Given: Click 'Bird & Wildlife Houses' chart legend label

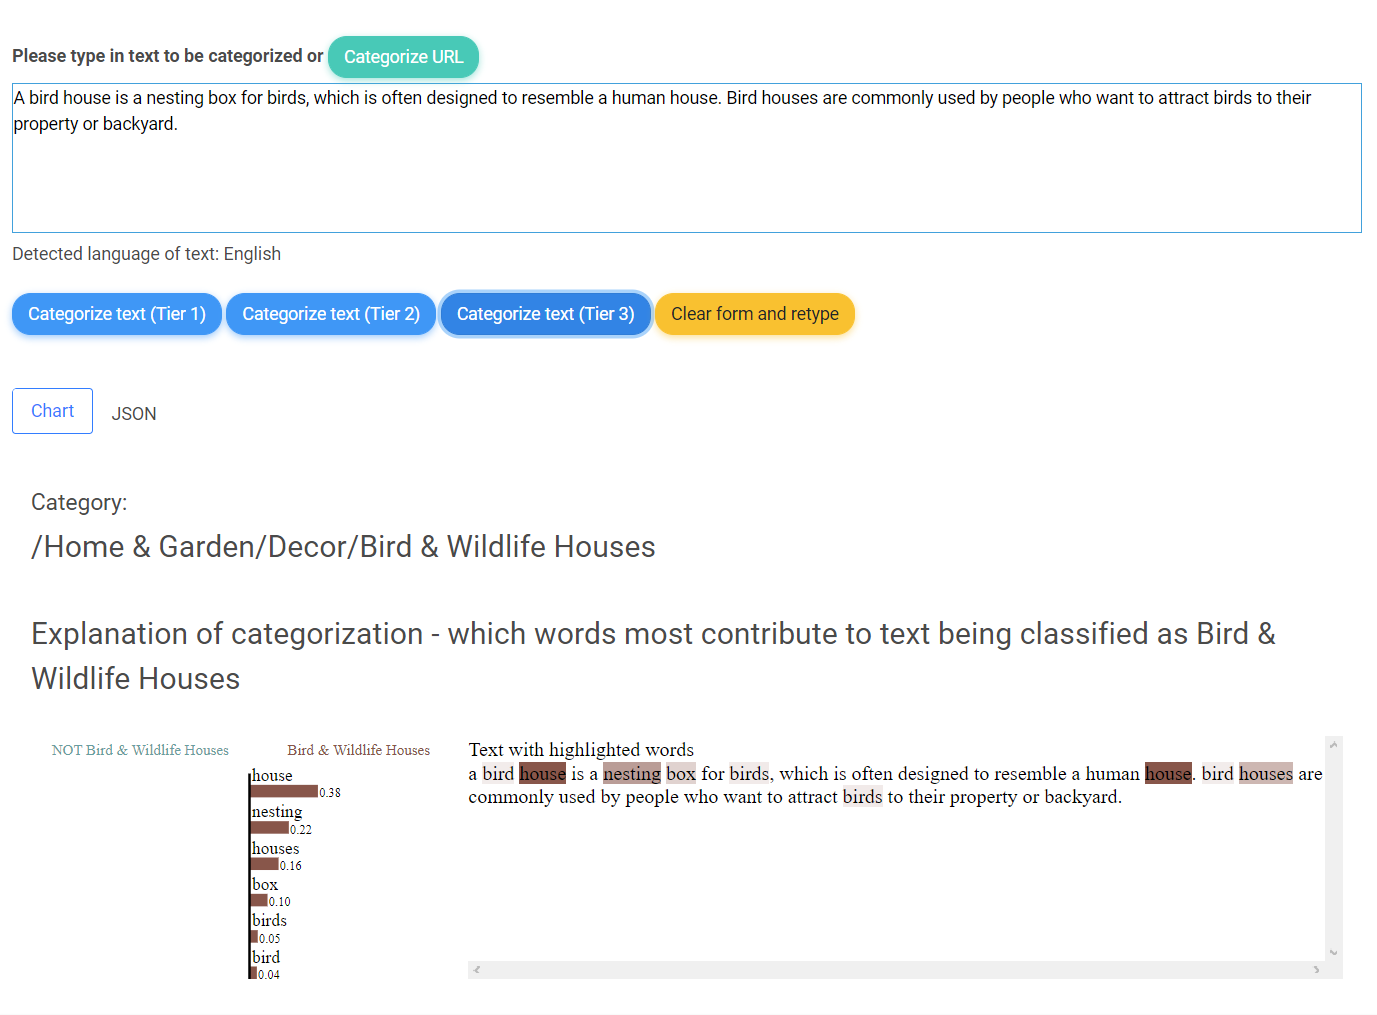Looking at the screenshot, I should (x=358, y=750).
